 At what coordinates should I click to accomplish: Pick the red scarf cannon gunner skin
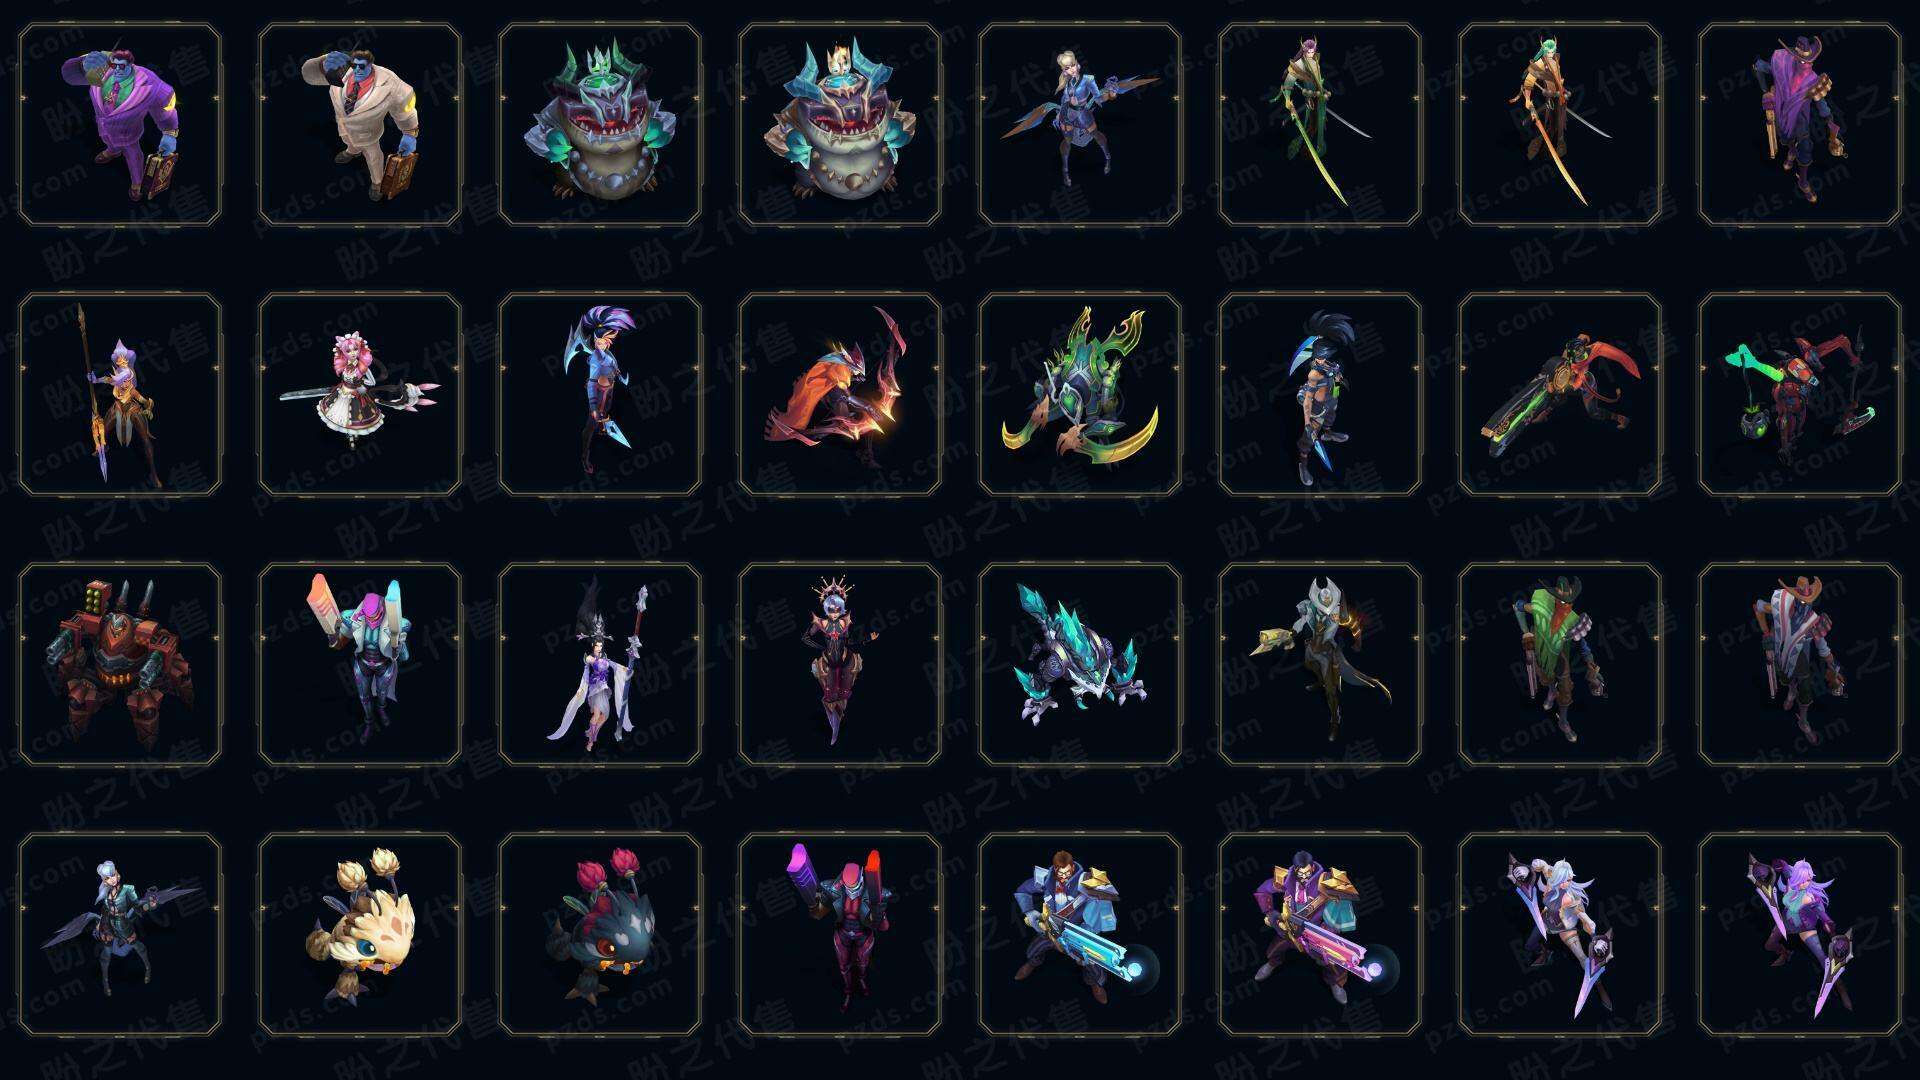[x=1560, y=394]
